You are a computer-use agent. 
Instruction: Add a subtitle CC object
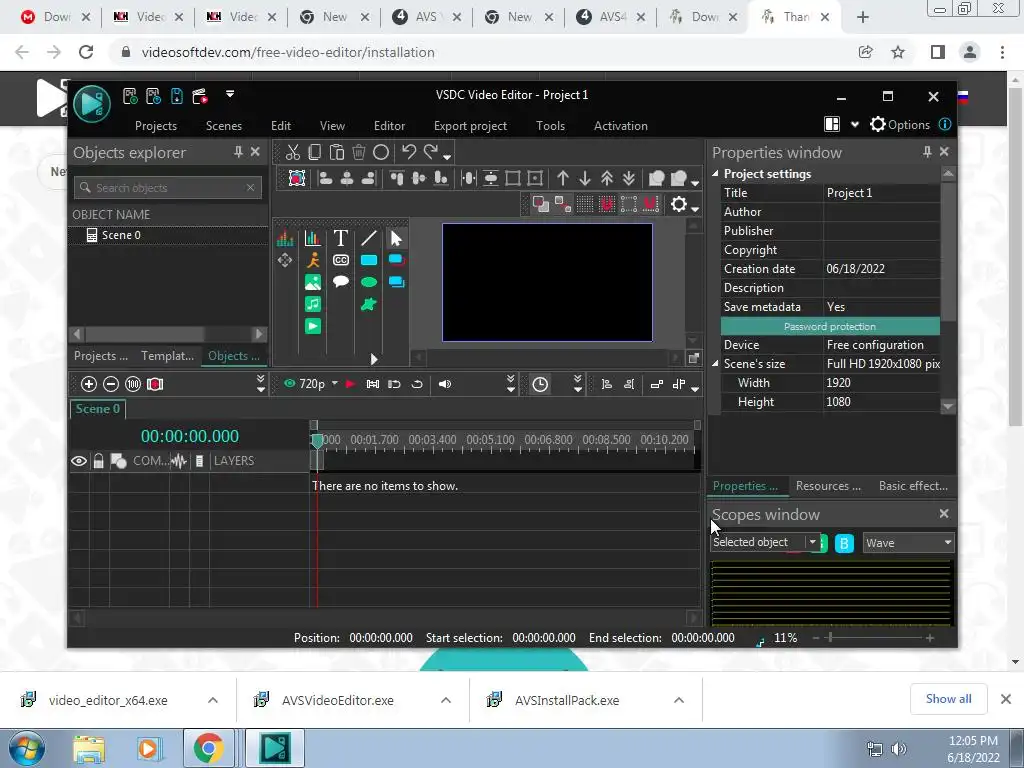(340, 260)
